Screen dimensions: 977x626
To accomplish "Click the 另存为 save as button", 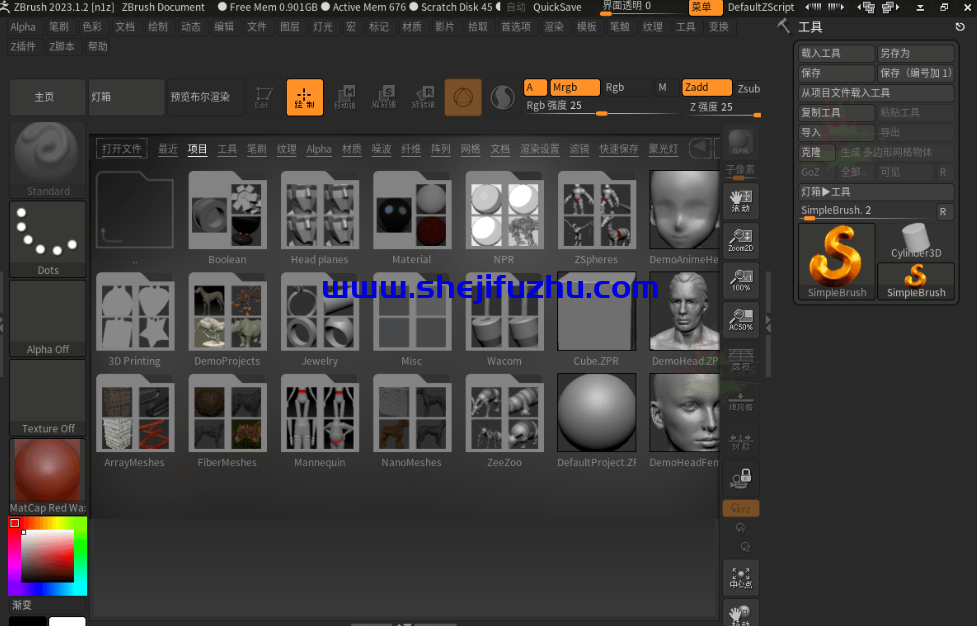I will 915,54.
